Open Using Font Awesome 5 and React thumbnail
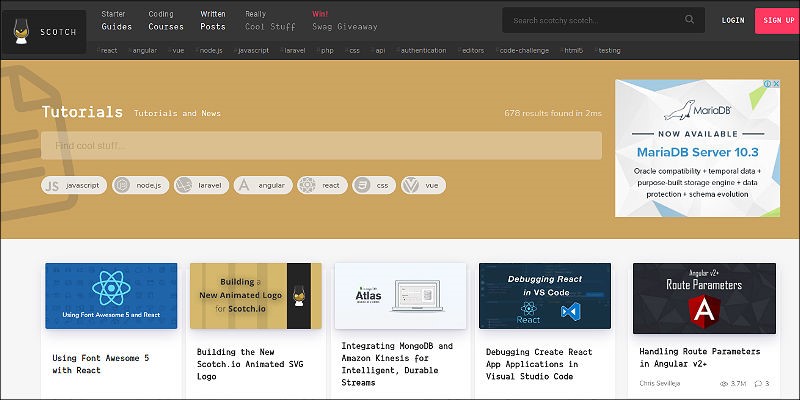This screenshot has height=400, width=800. coord(111,296)
